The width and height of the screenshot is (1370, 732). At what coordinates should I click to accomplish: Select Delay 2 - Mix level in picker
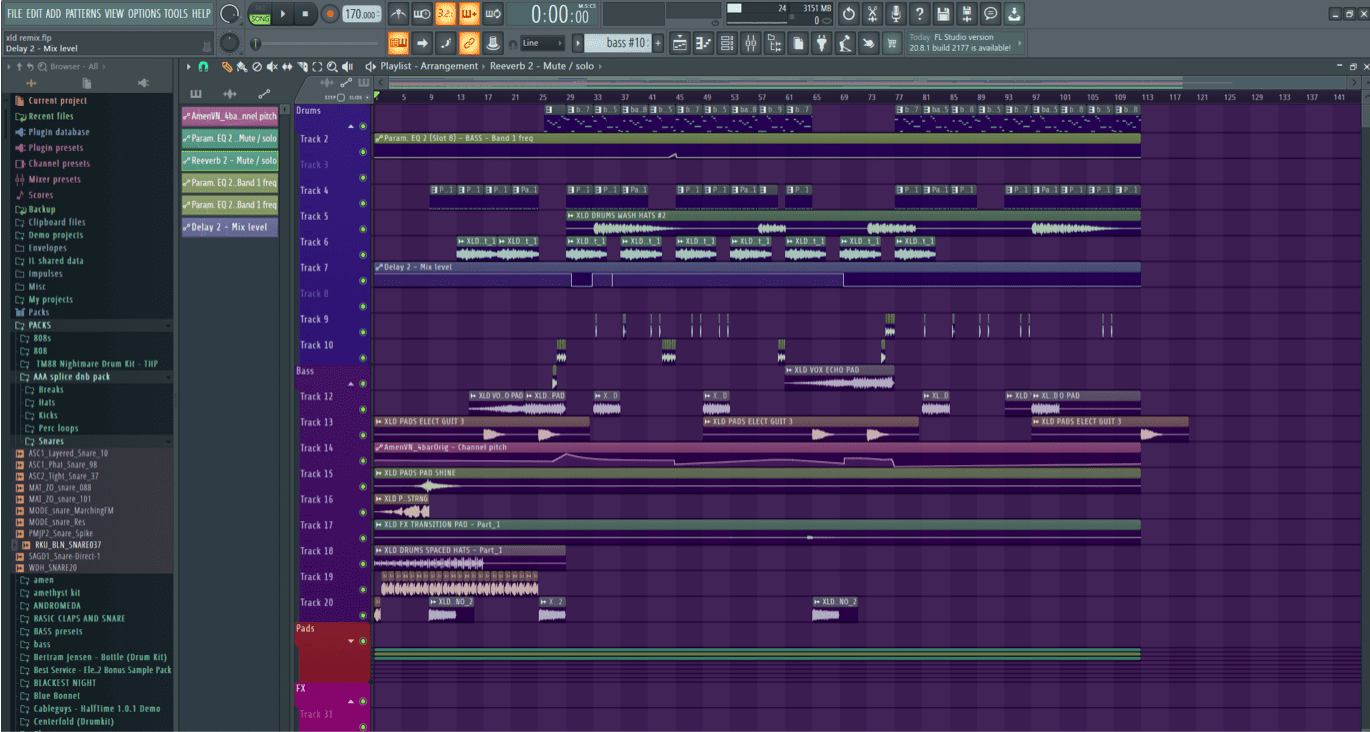click(x=229, y=227)
